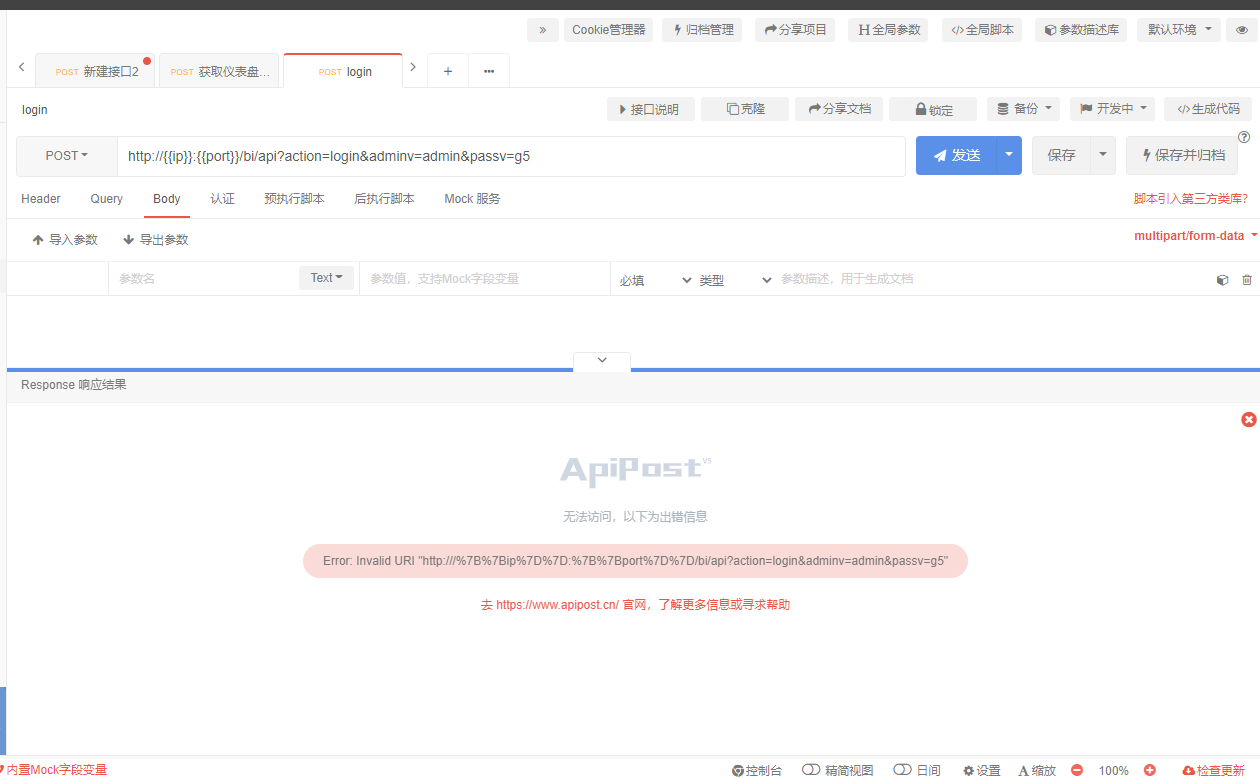Click the 参数值 input field
The image size is (1260, 781).
[485, 279]
